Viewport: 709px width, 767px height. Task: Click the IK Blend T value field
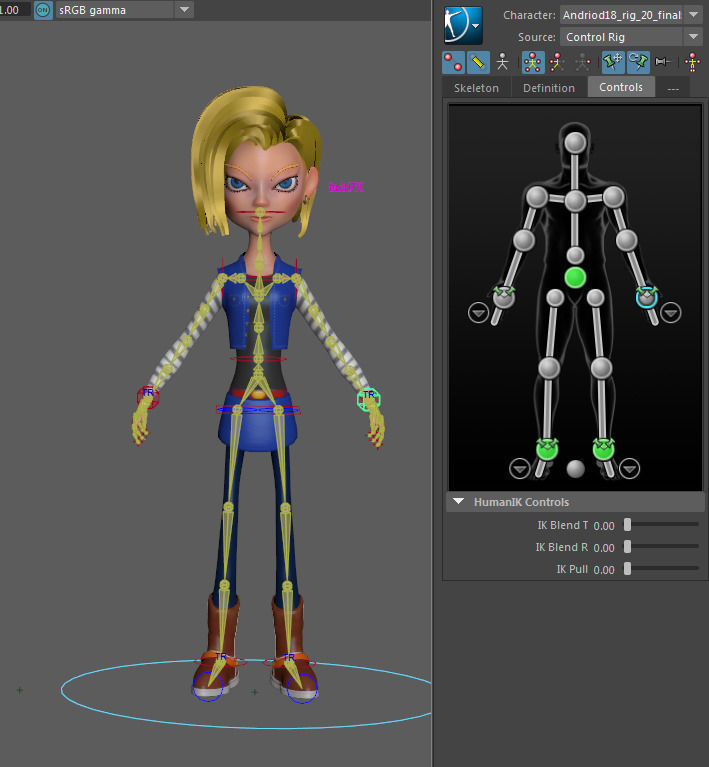click(604, 526)
